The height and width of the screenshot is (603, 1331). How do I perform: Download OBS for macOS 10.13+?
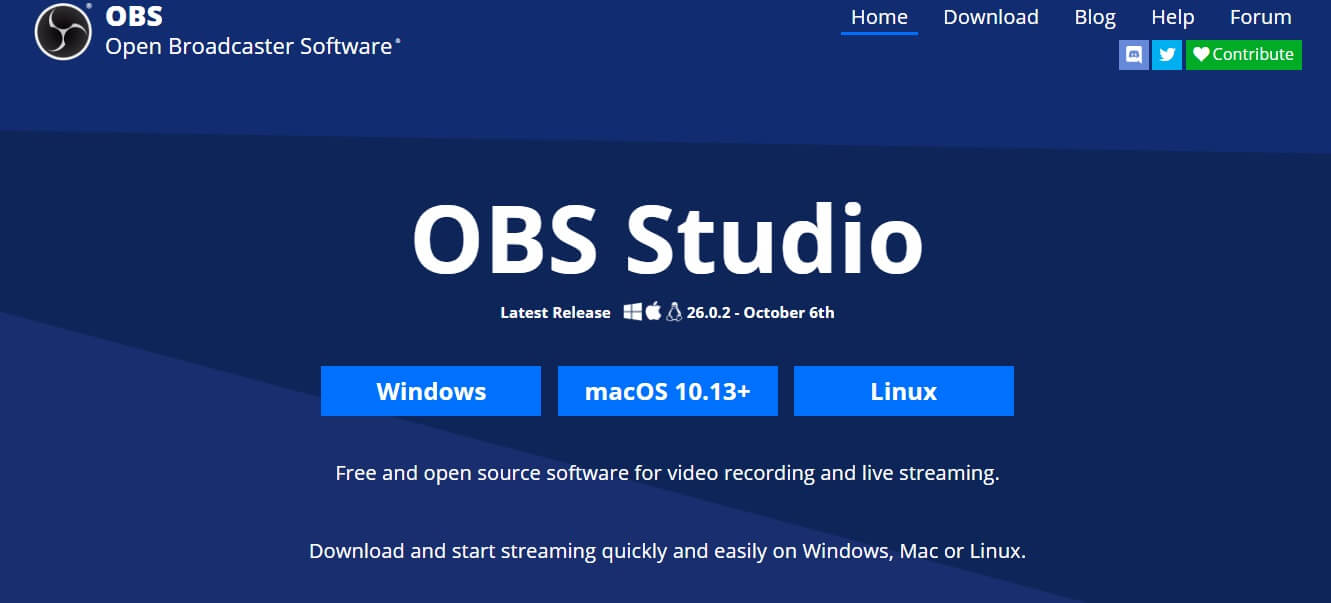click(667, 391)
